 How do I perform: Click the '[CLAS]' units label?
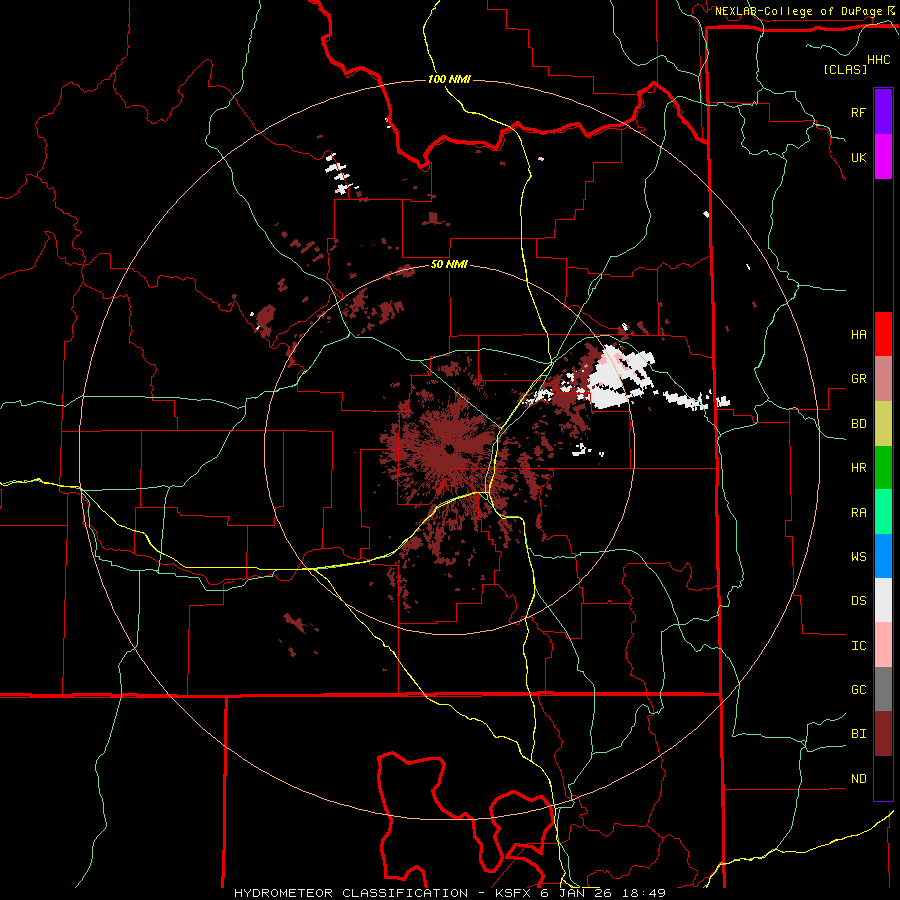point(845,69)
